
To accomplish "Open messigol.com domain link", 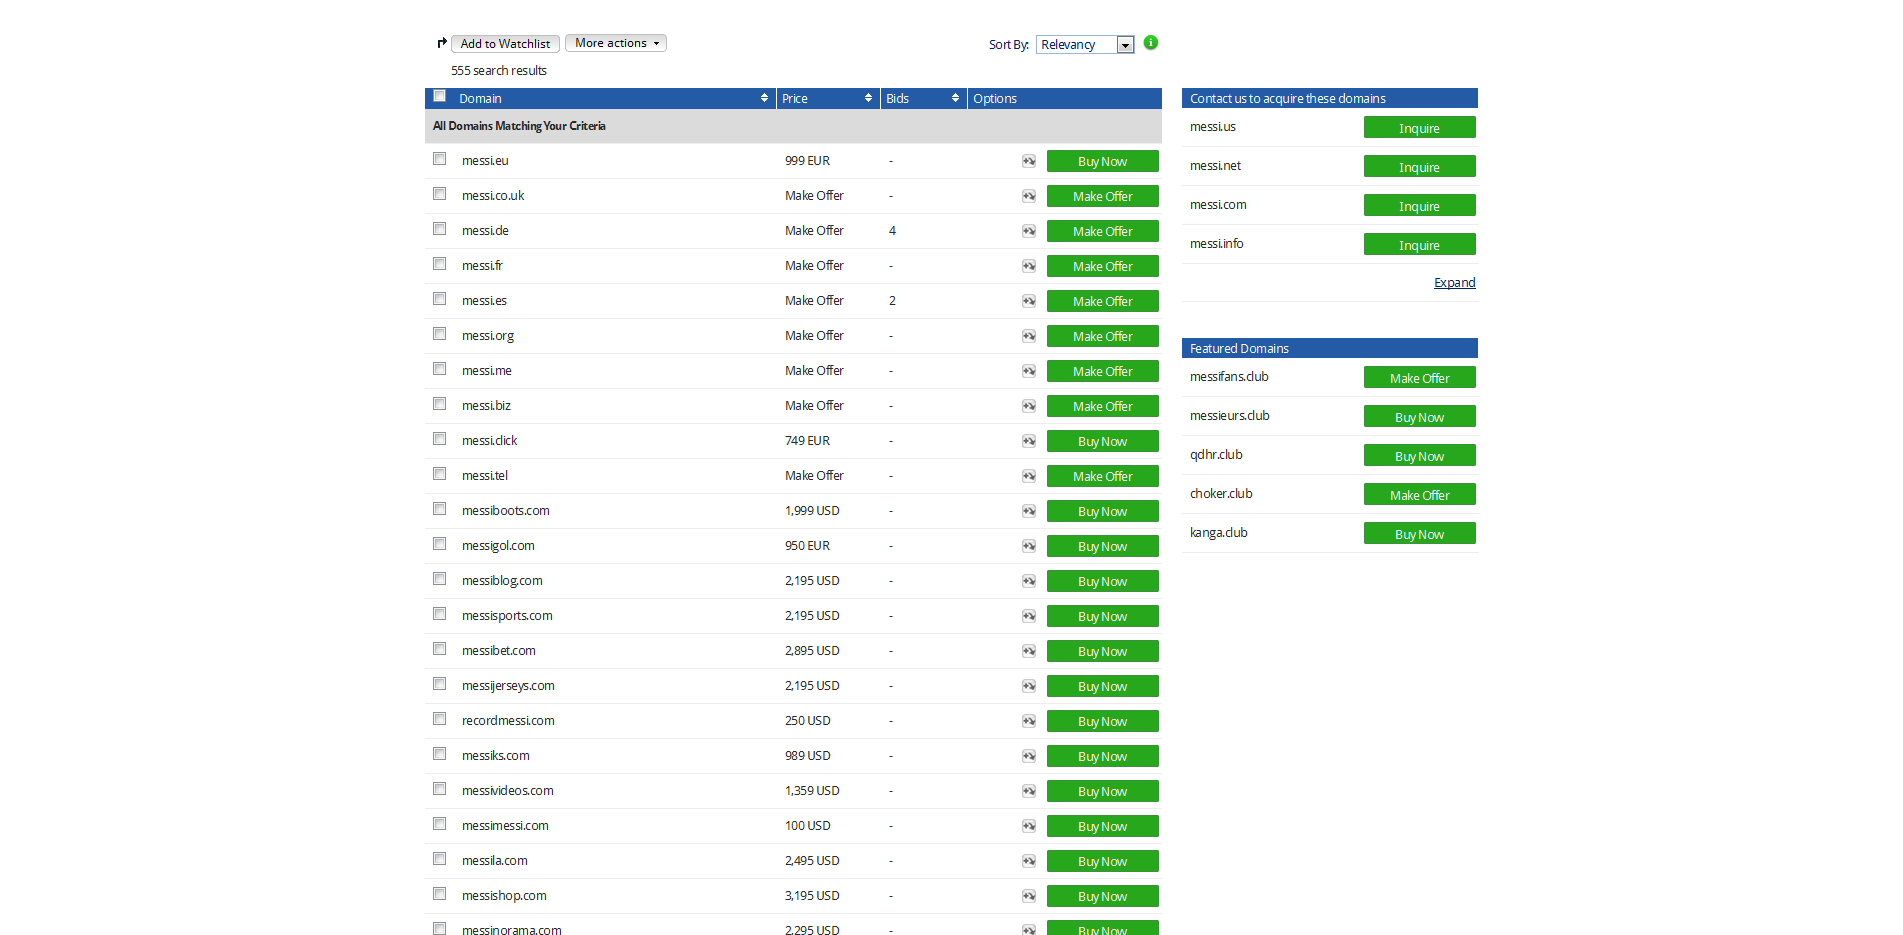I will click(498, 546).
